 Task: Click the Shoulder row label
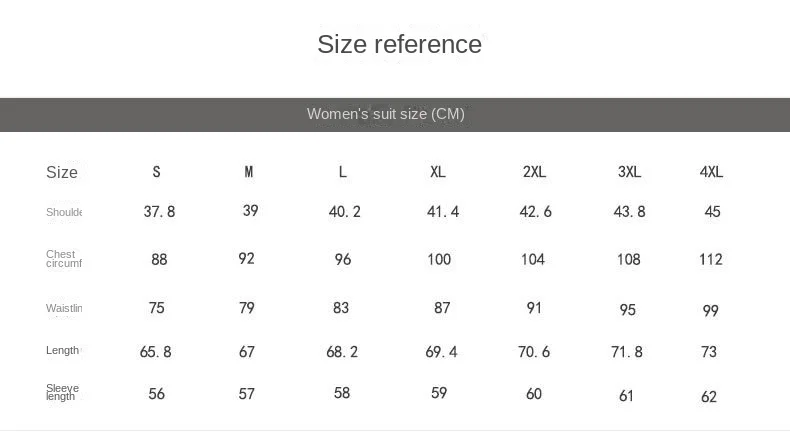(x=64, y=212)
